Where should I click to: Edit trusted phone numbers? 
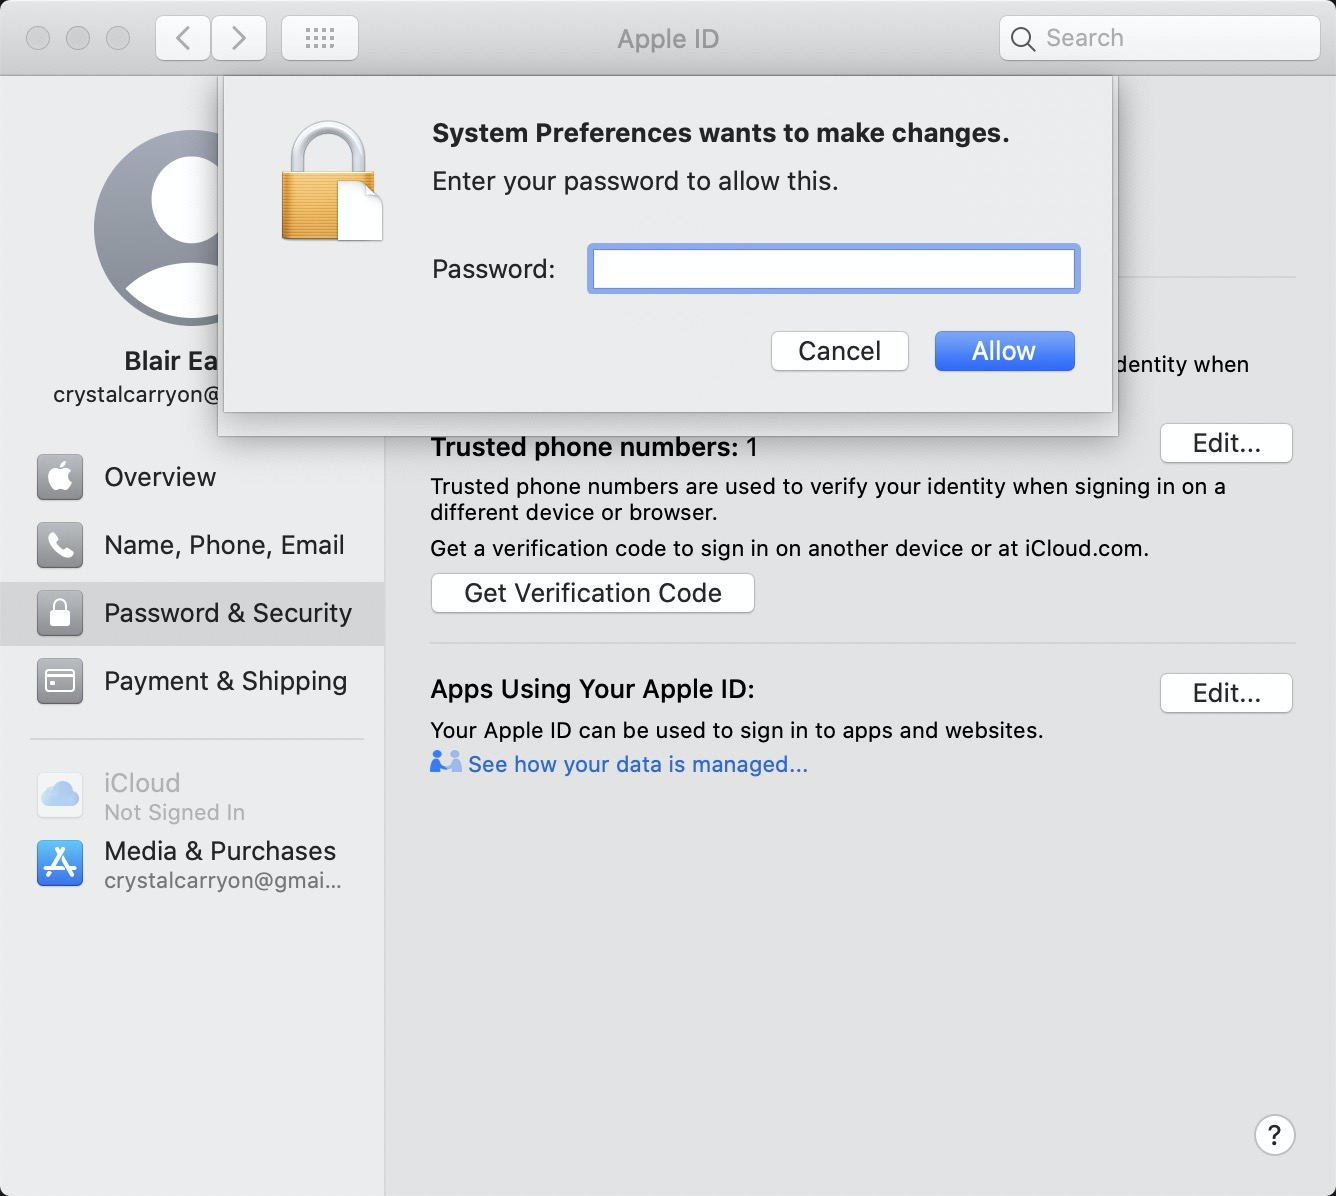(1226, 443)
